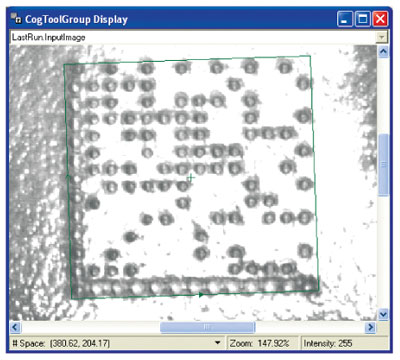
Task: Close the CogToolGroup Display window
Action: tap(380, 19)
